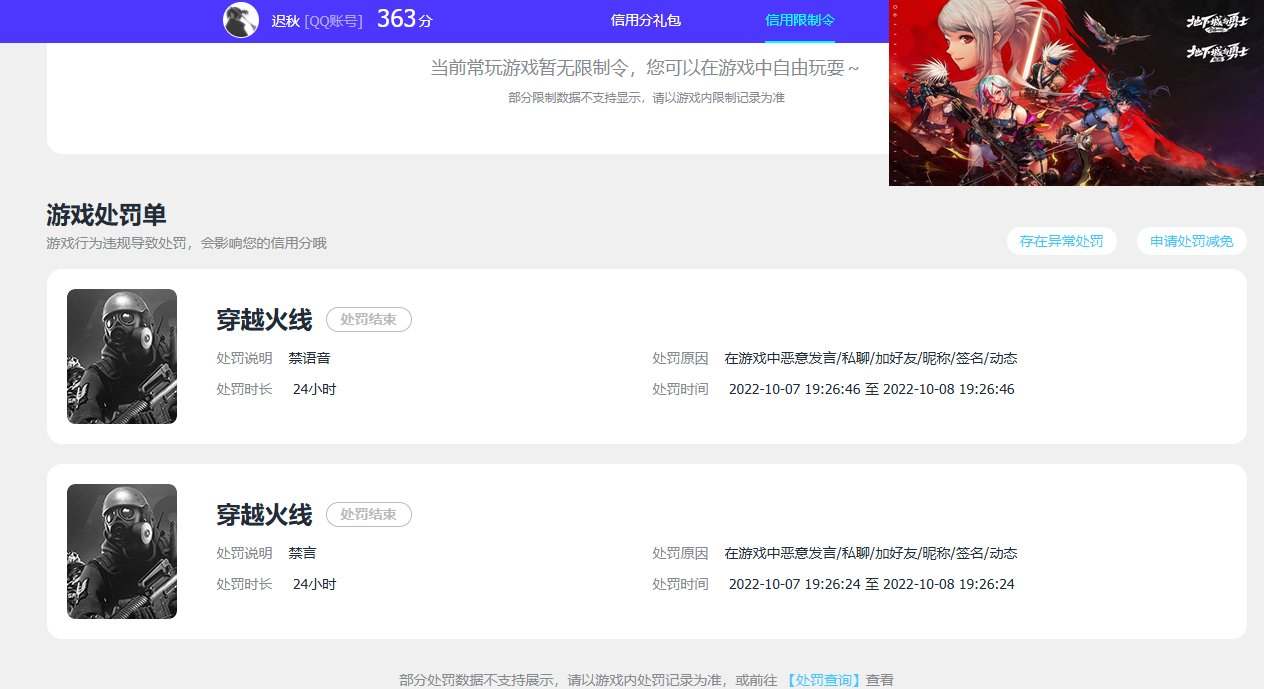Click the 部分限制数据不支持显示 note
1264x689 pixels.
[x=646, y=98]
